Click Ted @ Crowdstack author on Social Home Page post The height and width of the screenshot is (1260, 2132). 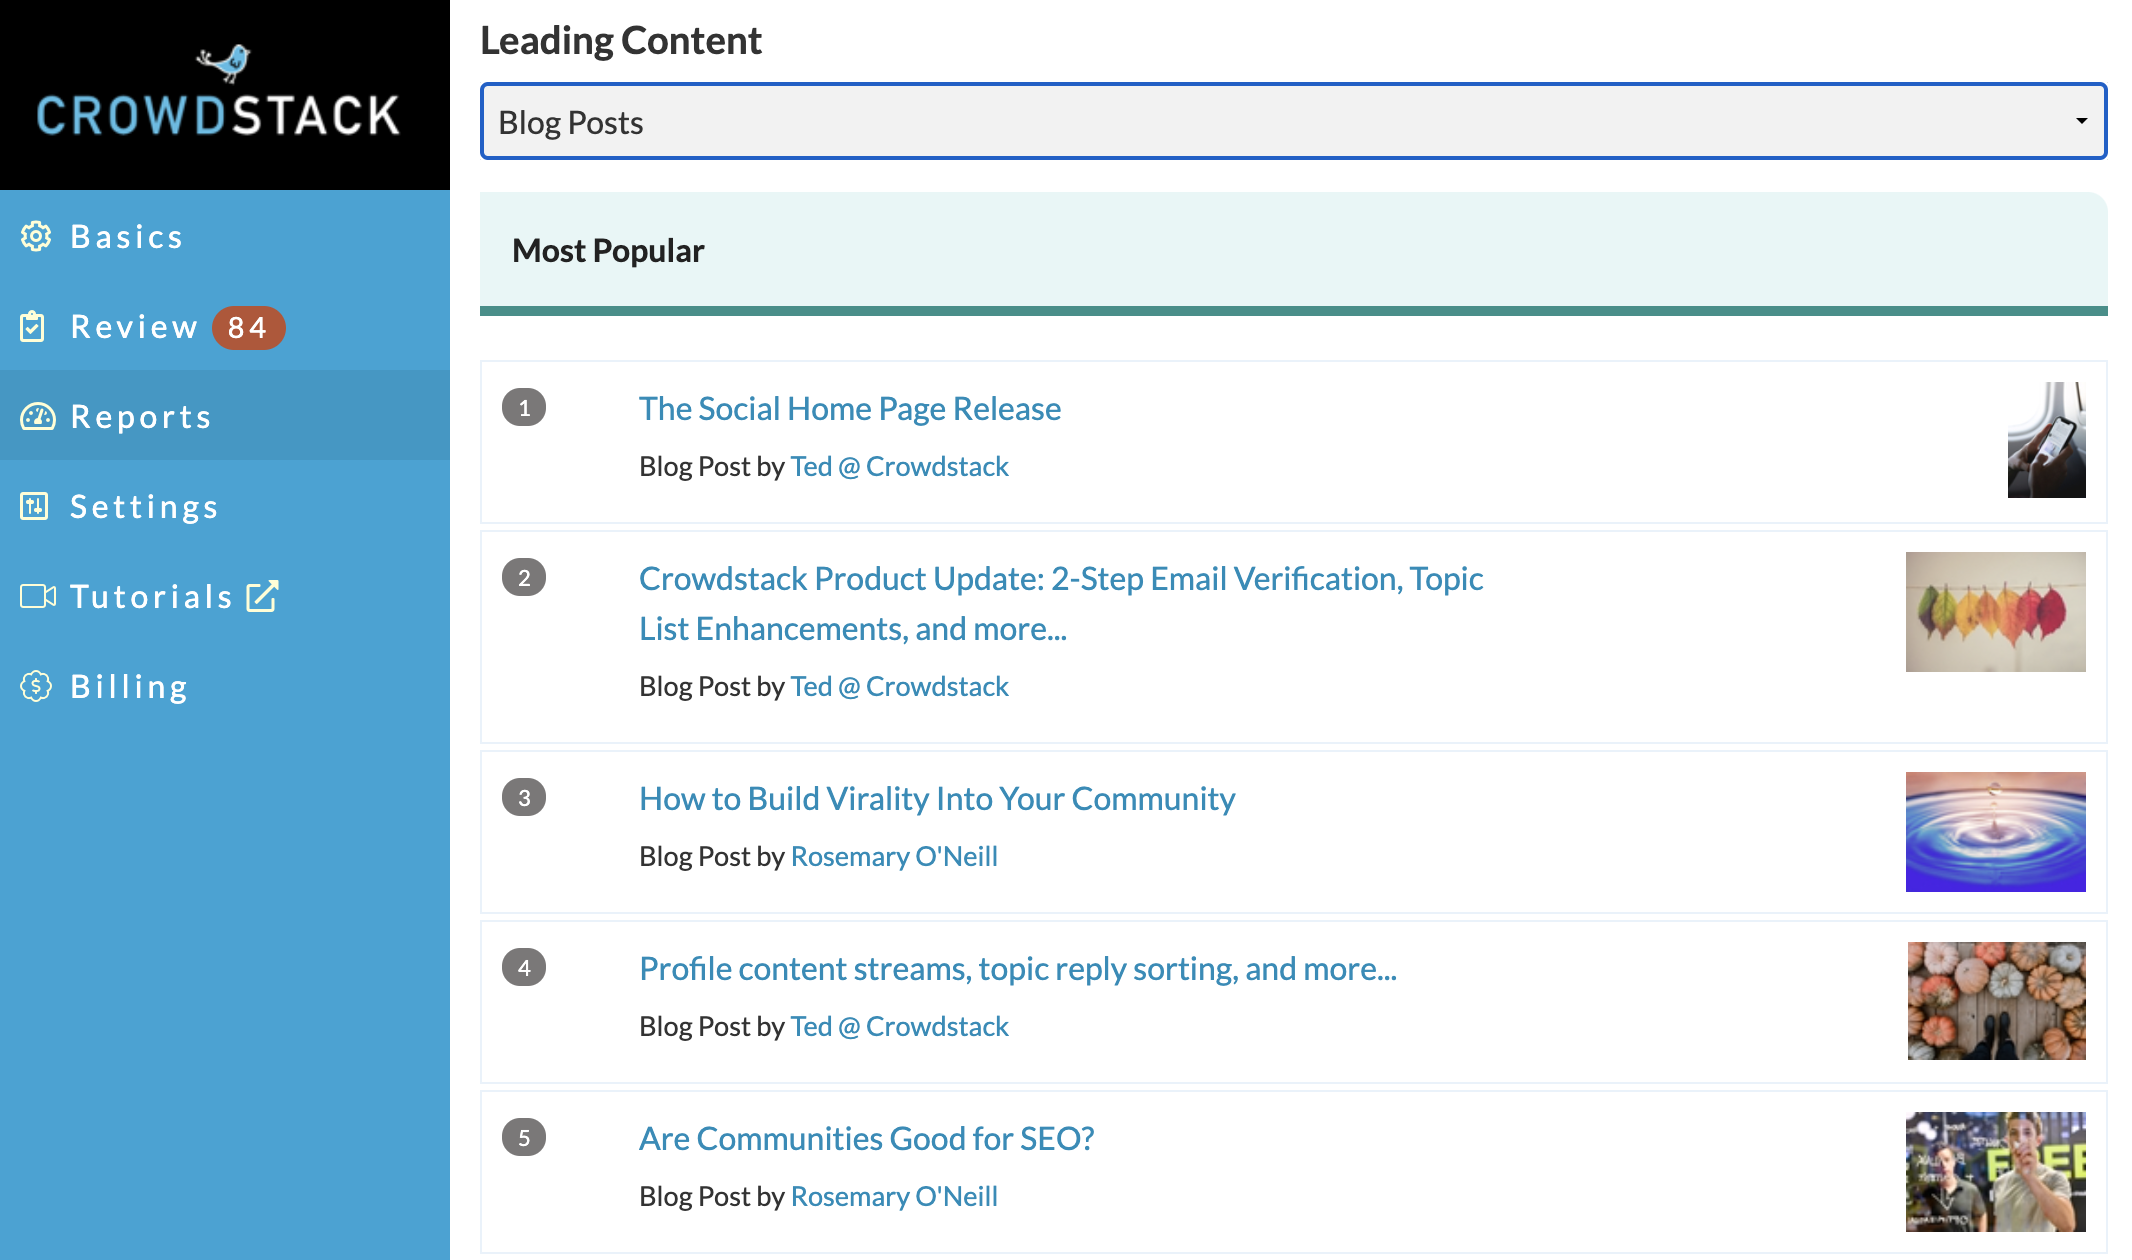899,466
